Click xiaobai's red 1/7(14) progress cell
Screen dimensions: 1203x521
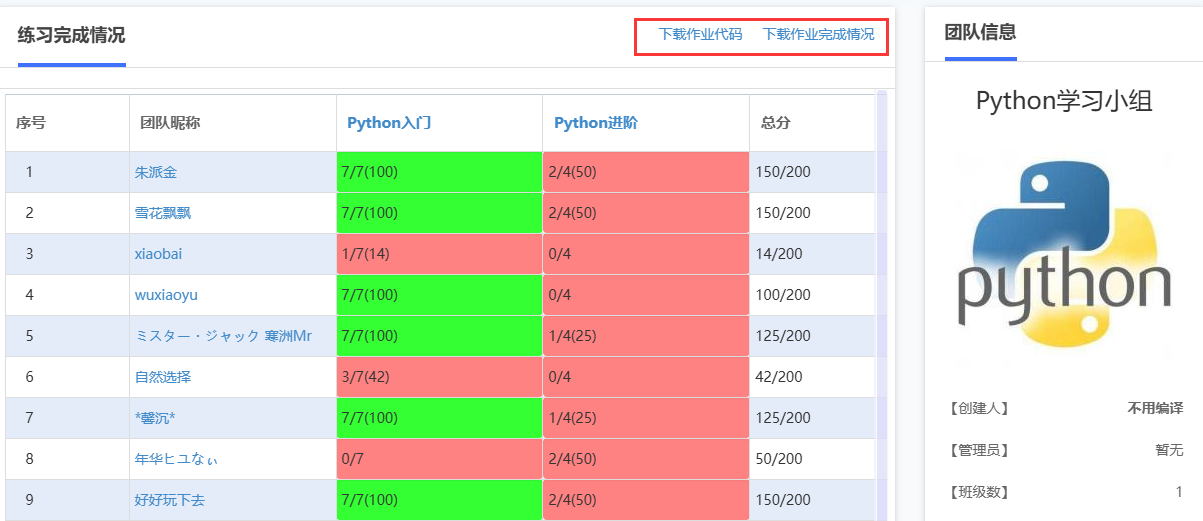click(x=439, y=254)
